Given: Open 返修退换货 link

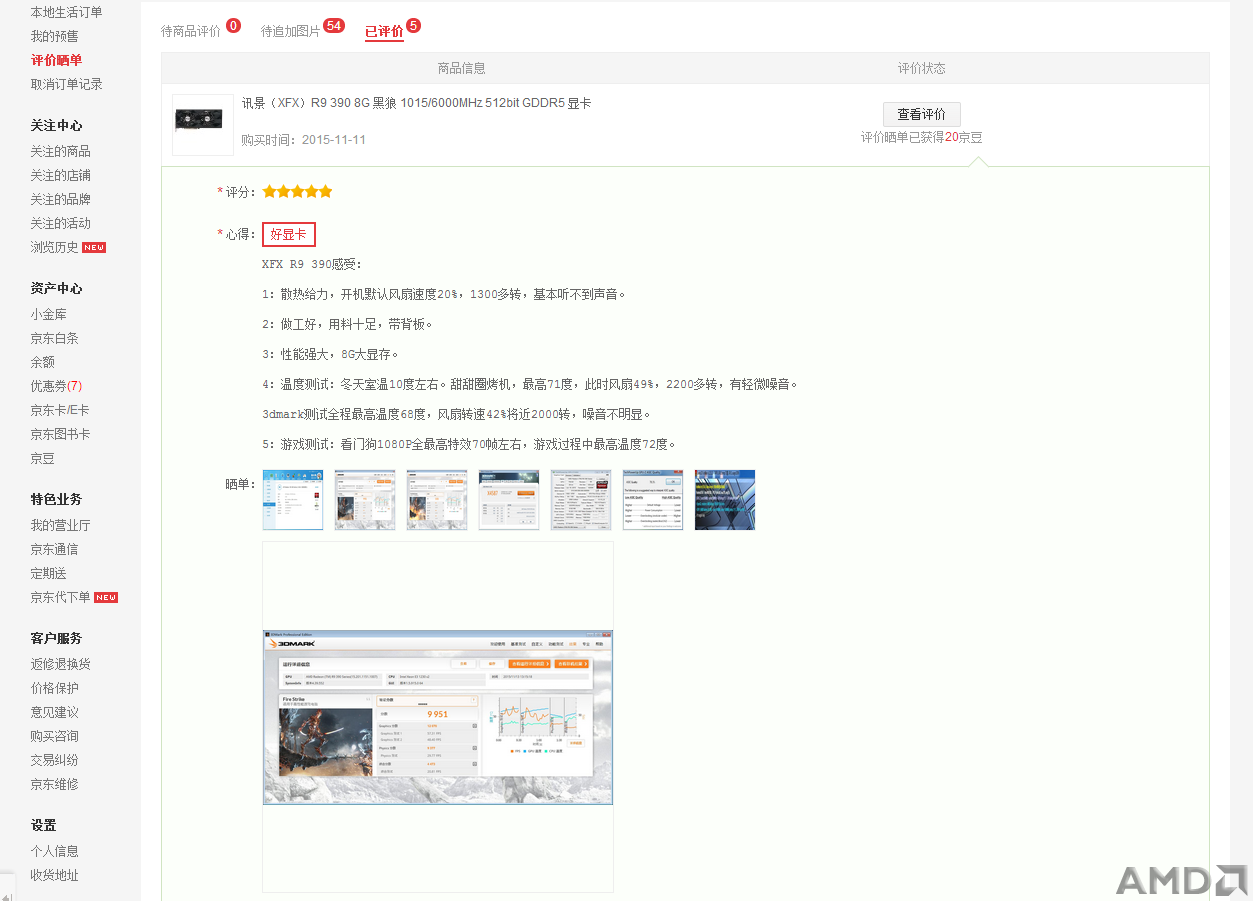Looking at the screenshot, I should [60, 664].
